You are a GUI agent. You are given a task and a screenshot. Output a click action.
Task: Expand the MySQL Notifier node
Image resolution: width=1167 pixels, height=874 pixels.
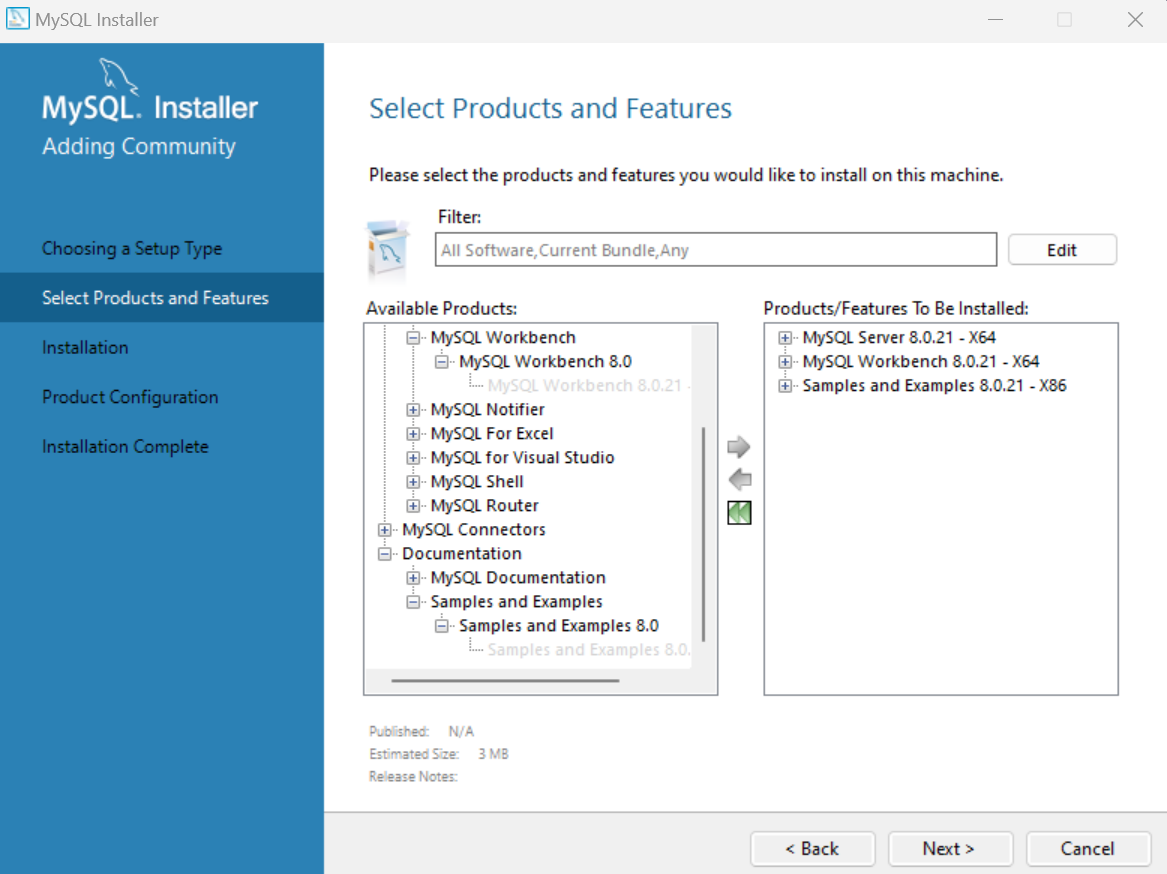(413, 410)
